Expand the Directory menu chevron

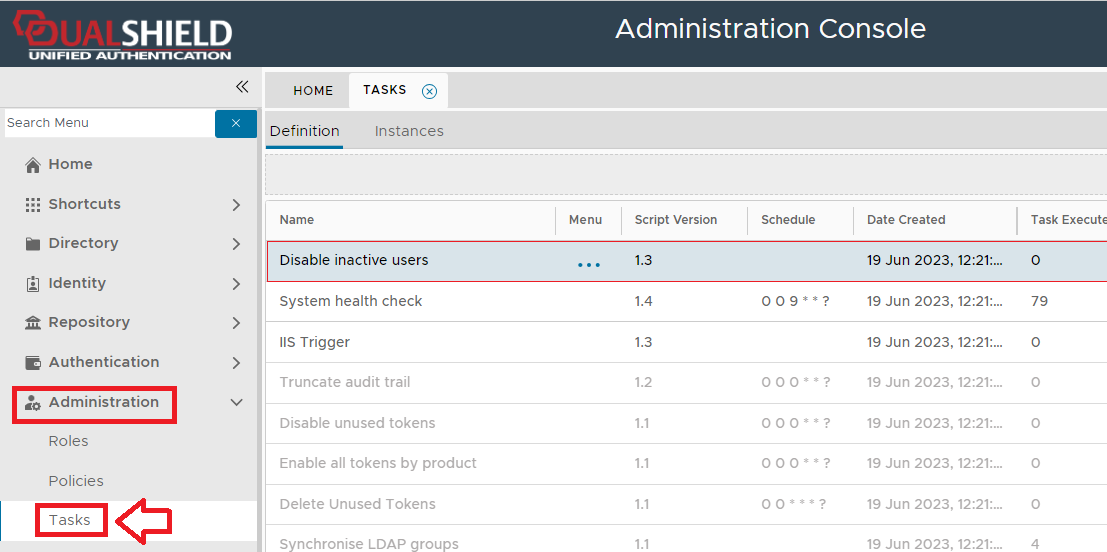pyautogui.click(x=236, y=244)
